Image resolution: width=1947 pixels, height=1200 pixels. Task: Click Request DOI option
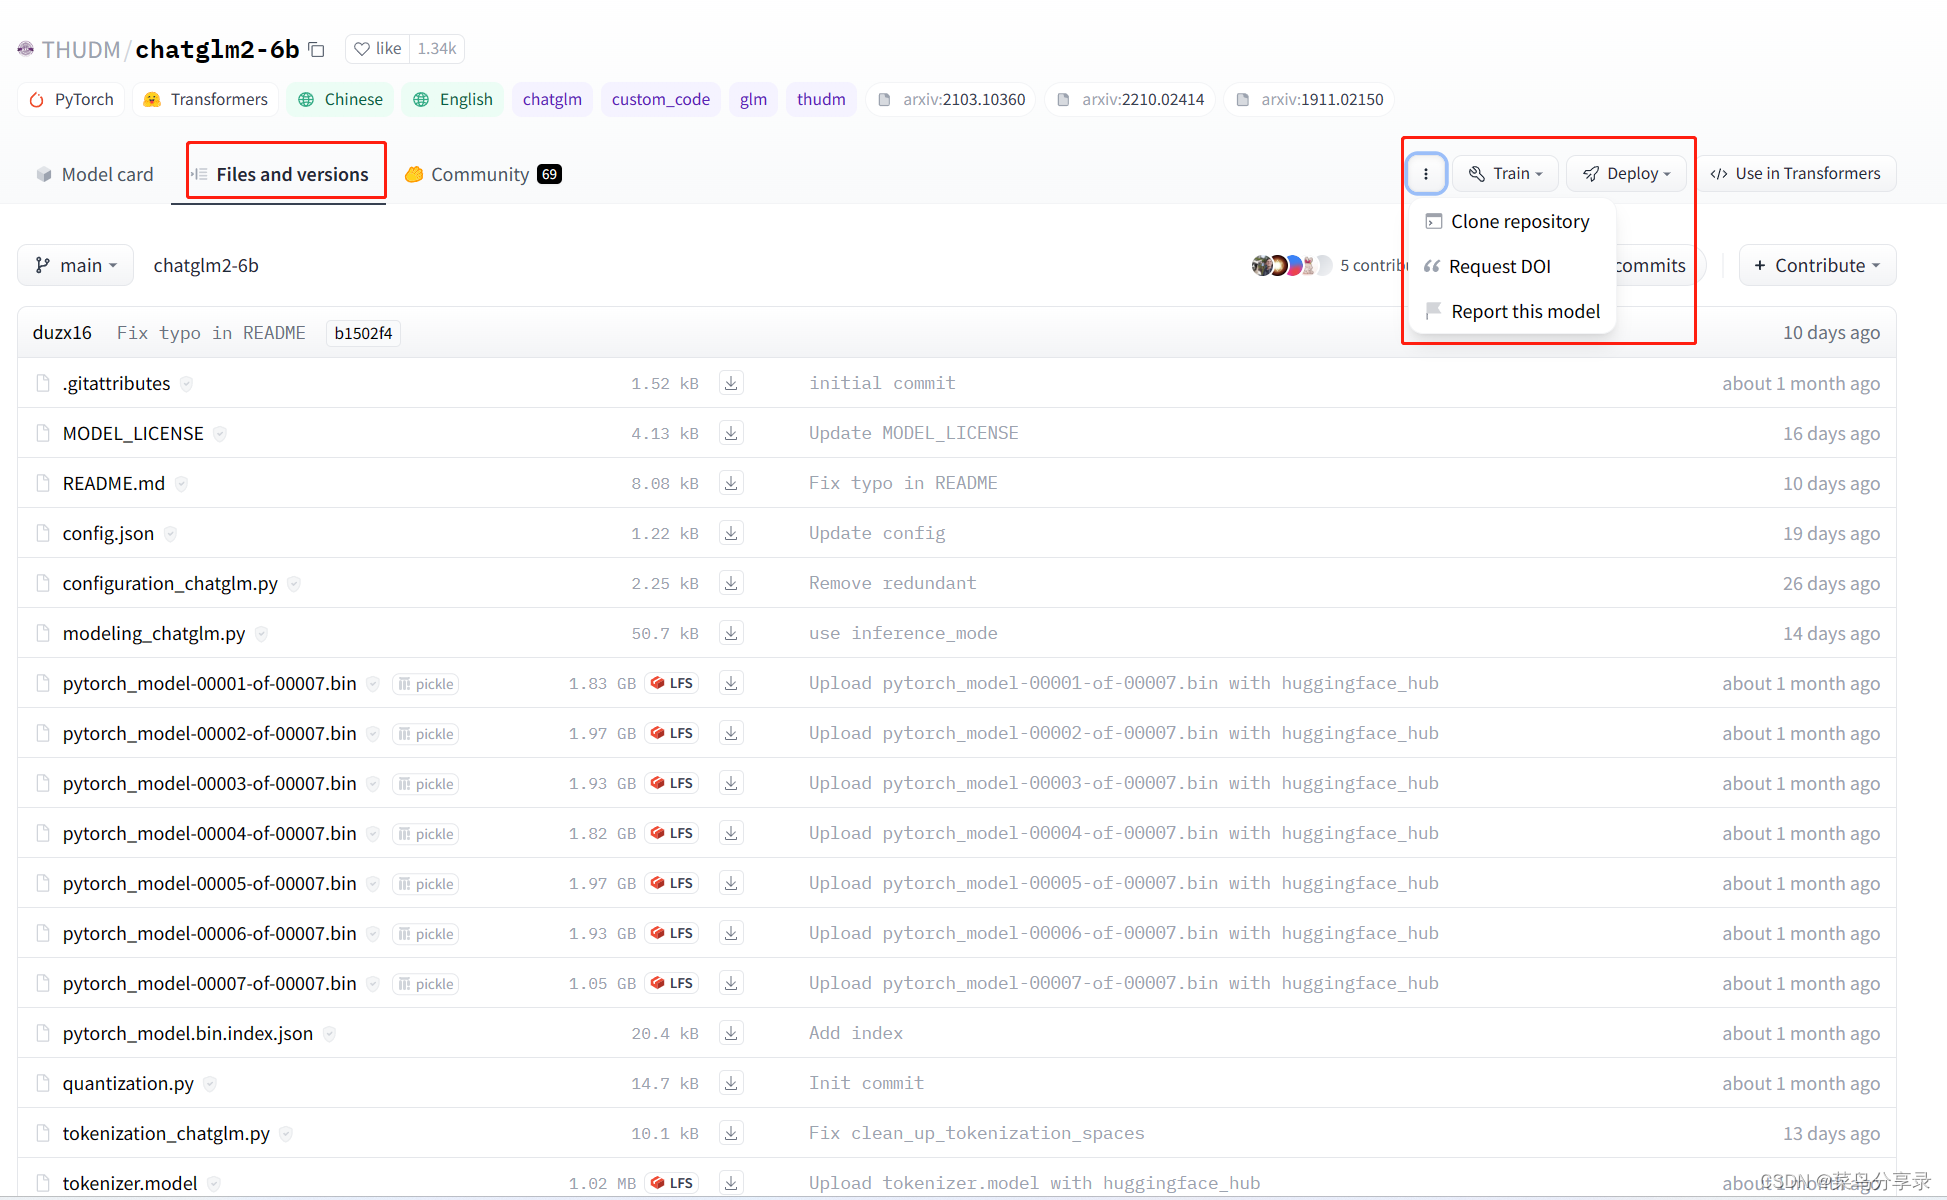[x=1501, y=264]
